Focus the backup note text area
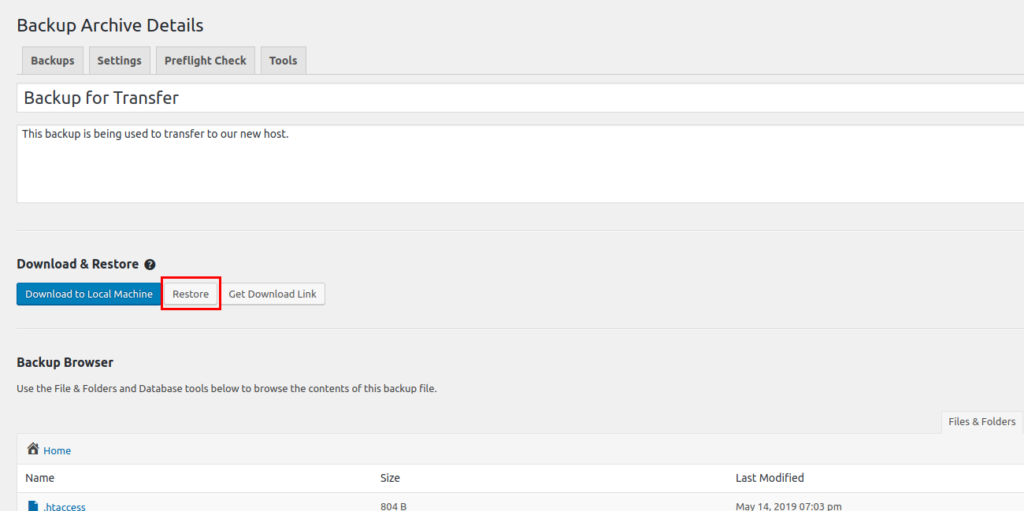The width and height of the screenshot is (1024, 511). tap(500, 163)
